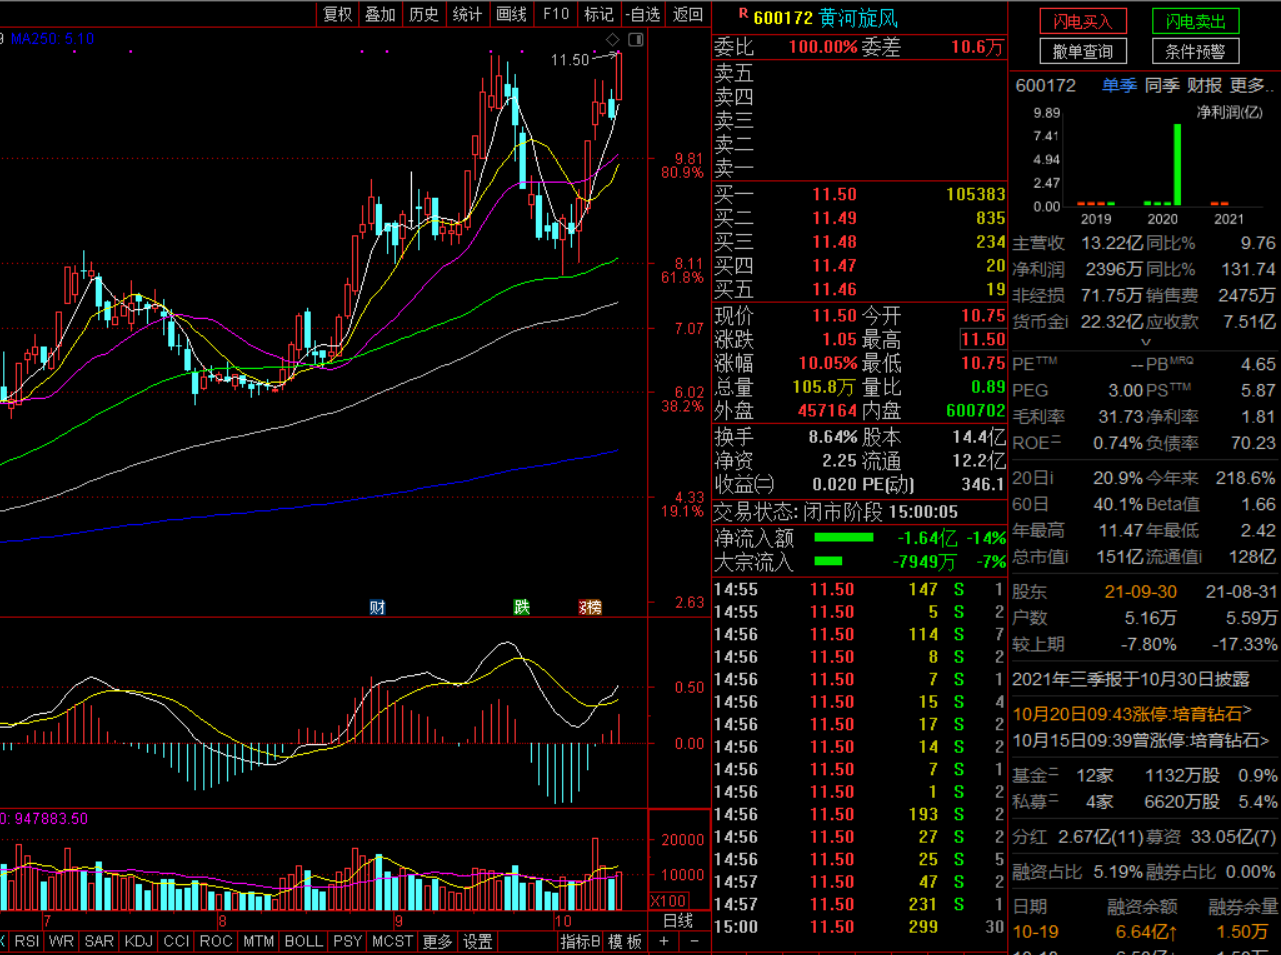The width and height of the screenshot is (1281, 955).
Task: Select the ROC indicator tab
Action: [x=216, y=942]
